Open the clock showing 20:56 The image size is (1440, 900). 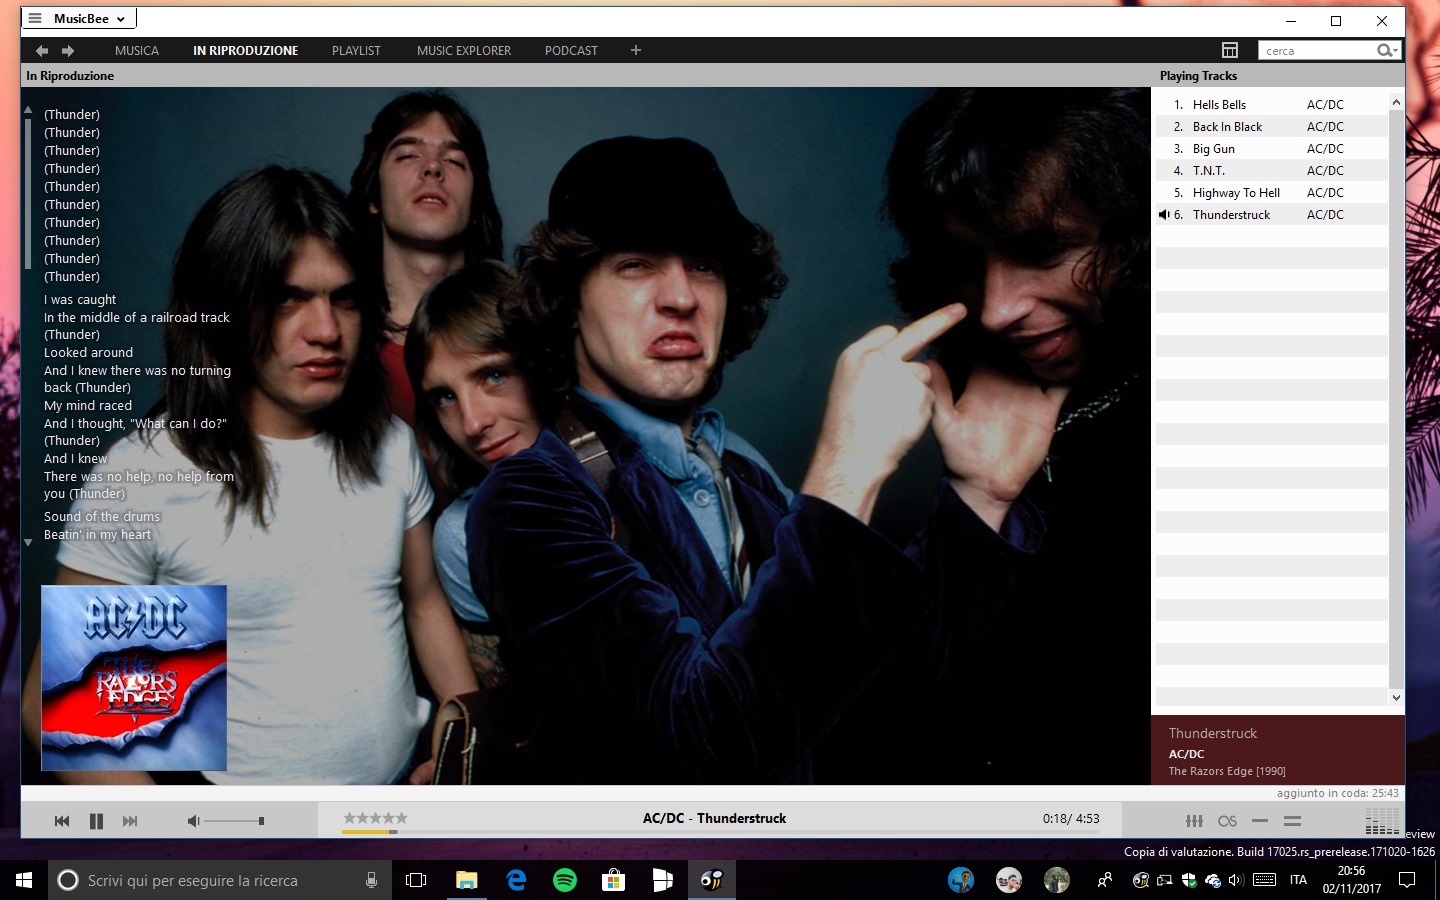coord(1351,880)
